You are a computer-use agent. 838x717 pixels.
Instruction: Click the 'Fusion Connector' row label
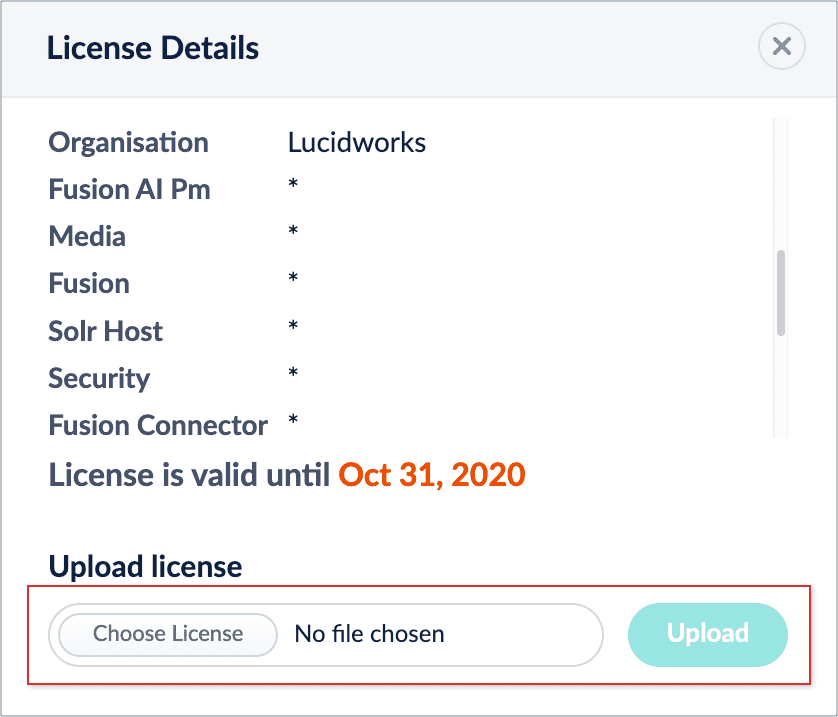point(158,425)
